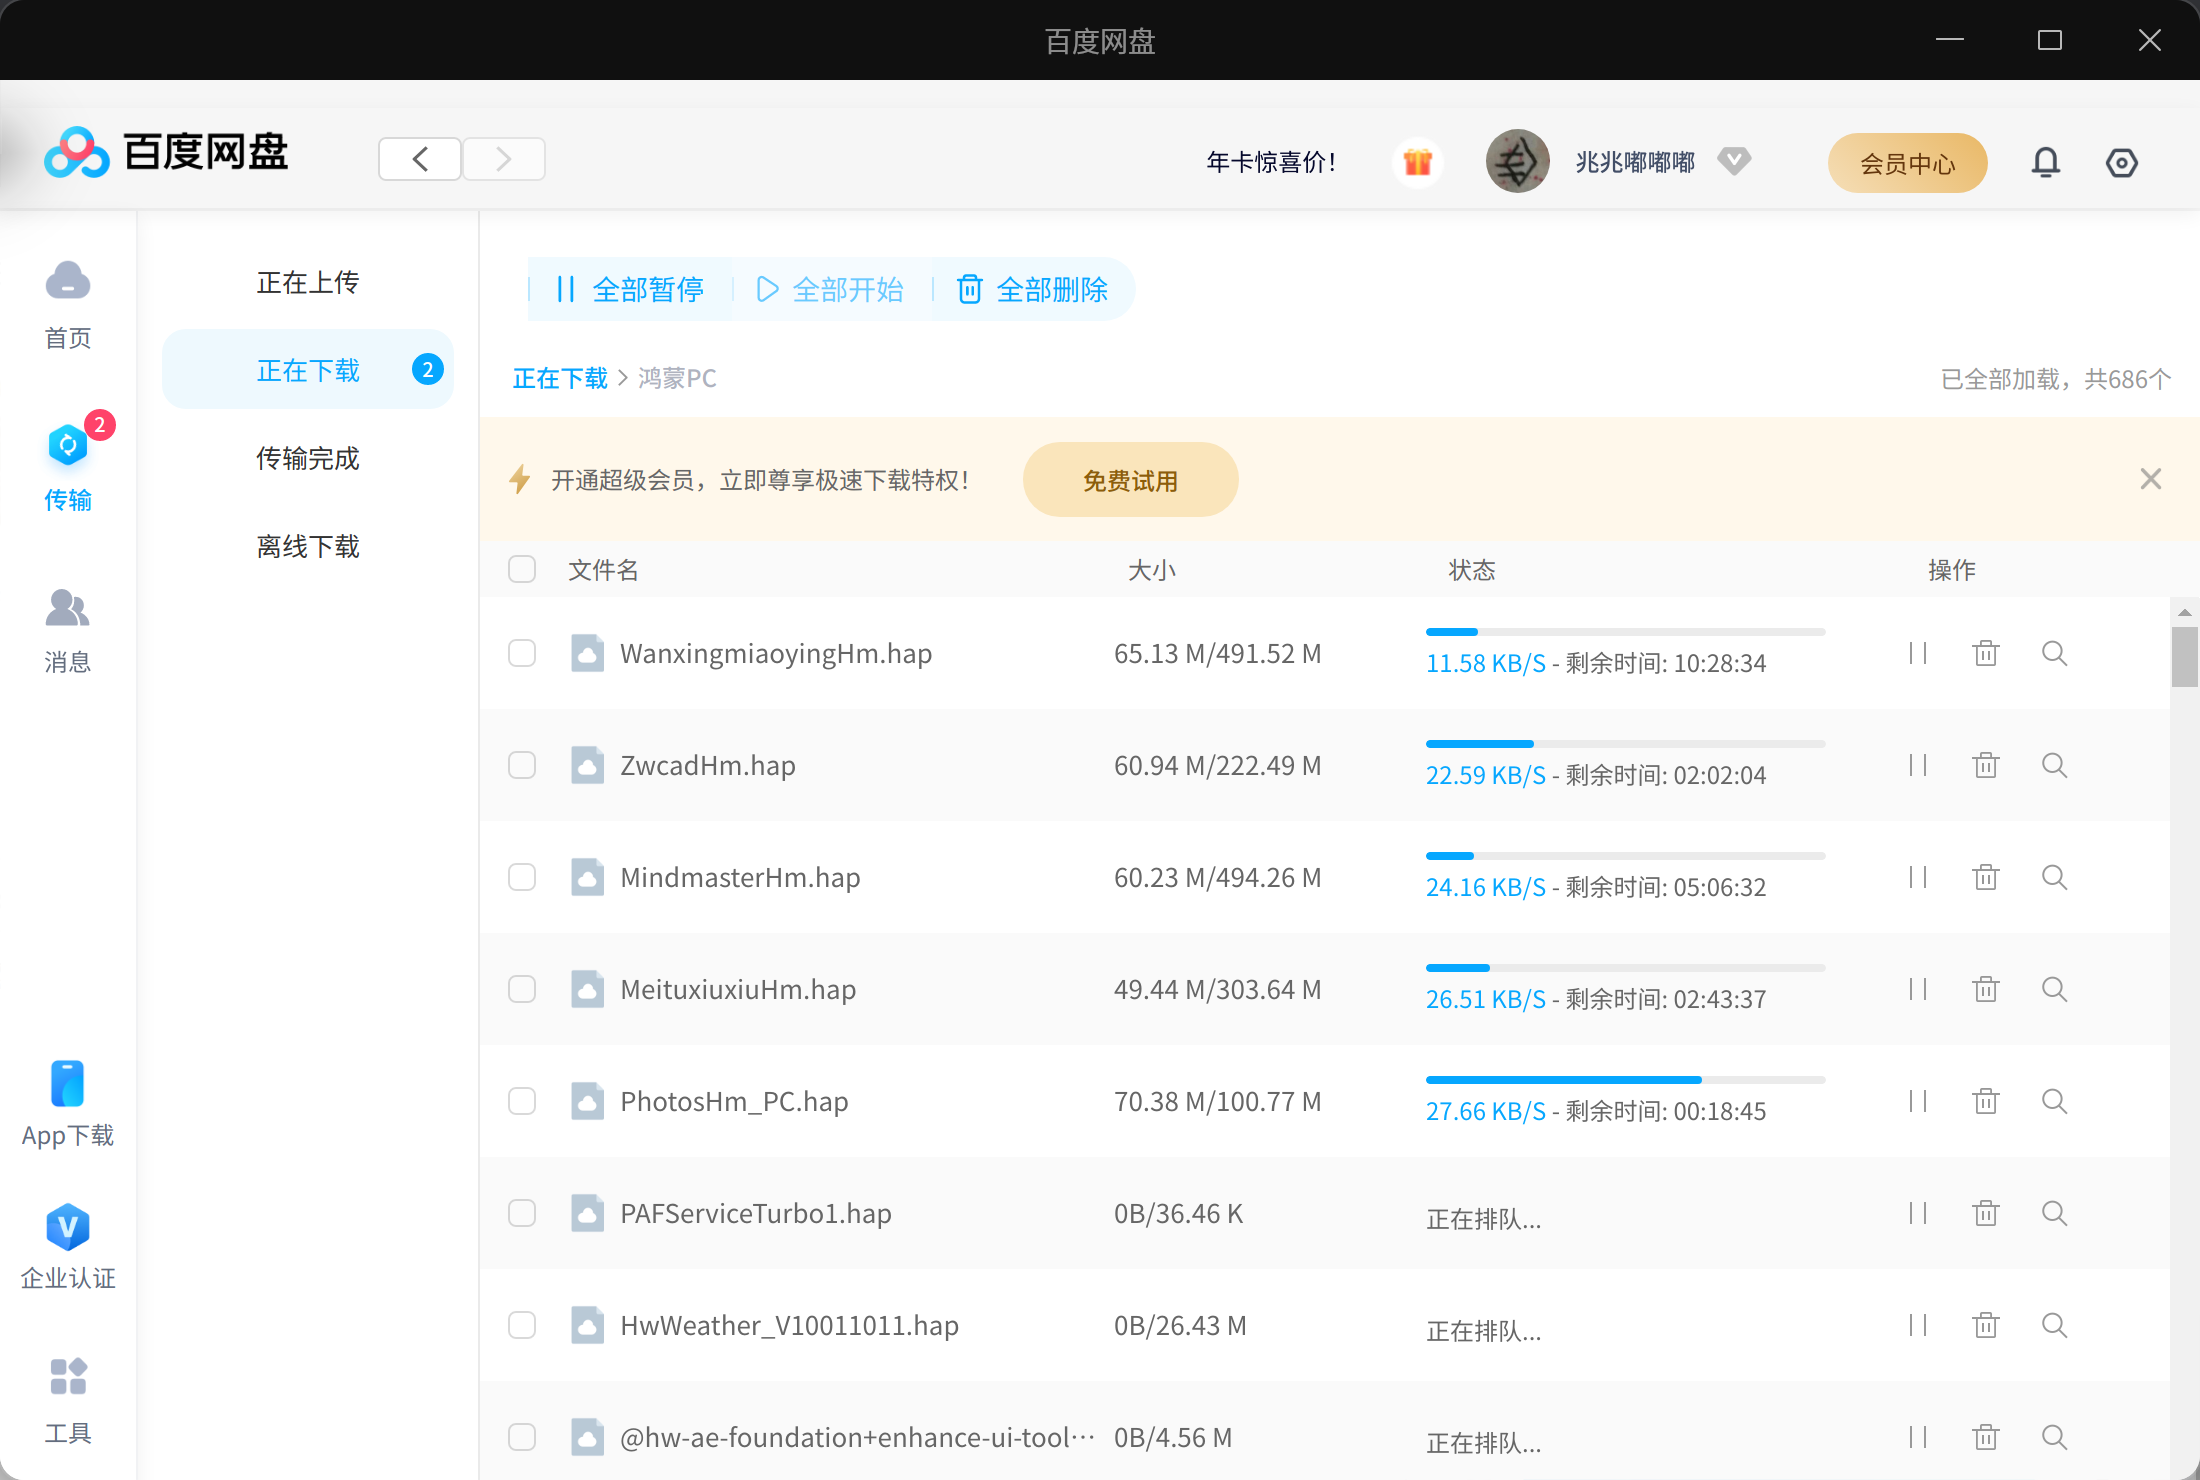Open the 离线下载 tab
Viewport: 2200px width, 1480px height.
(307, 547)
